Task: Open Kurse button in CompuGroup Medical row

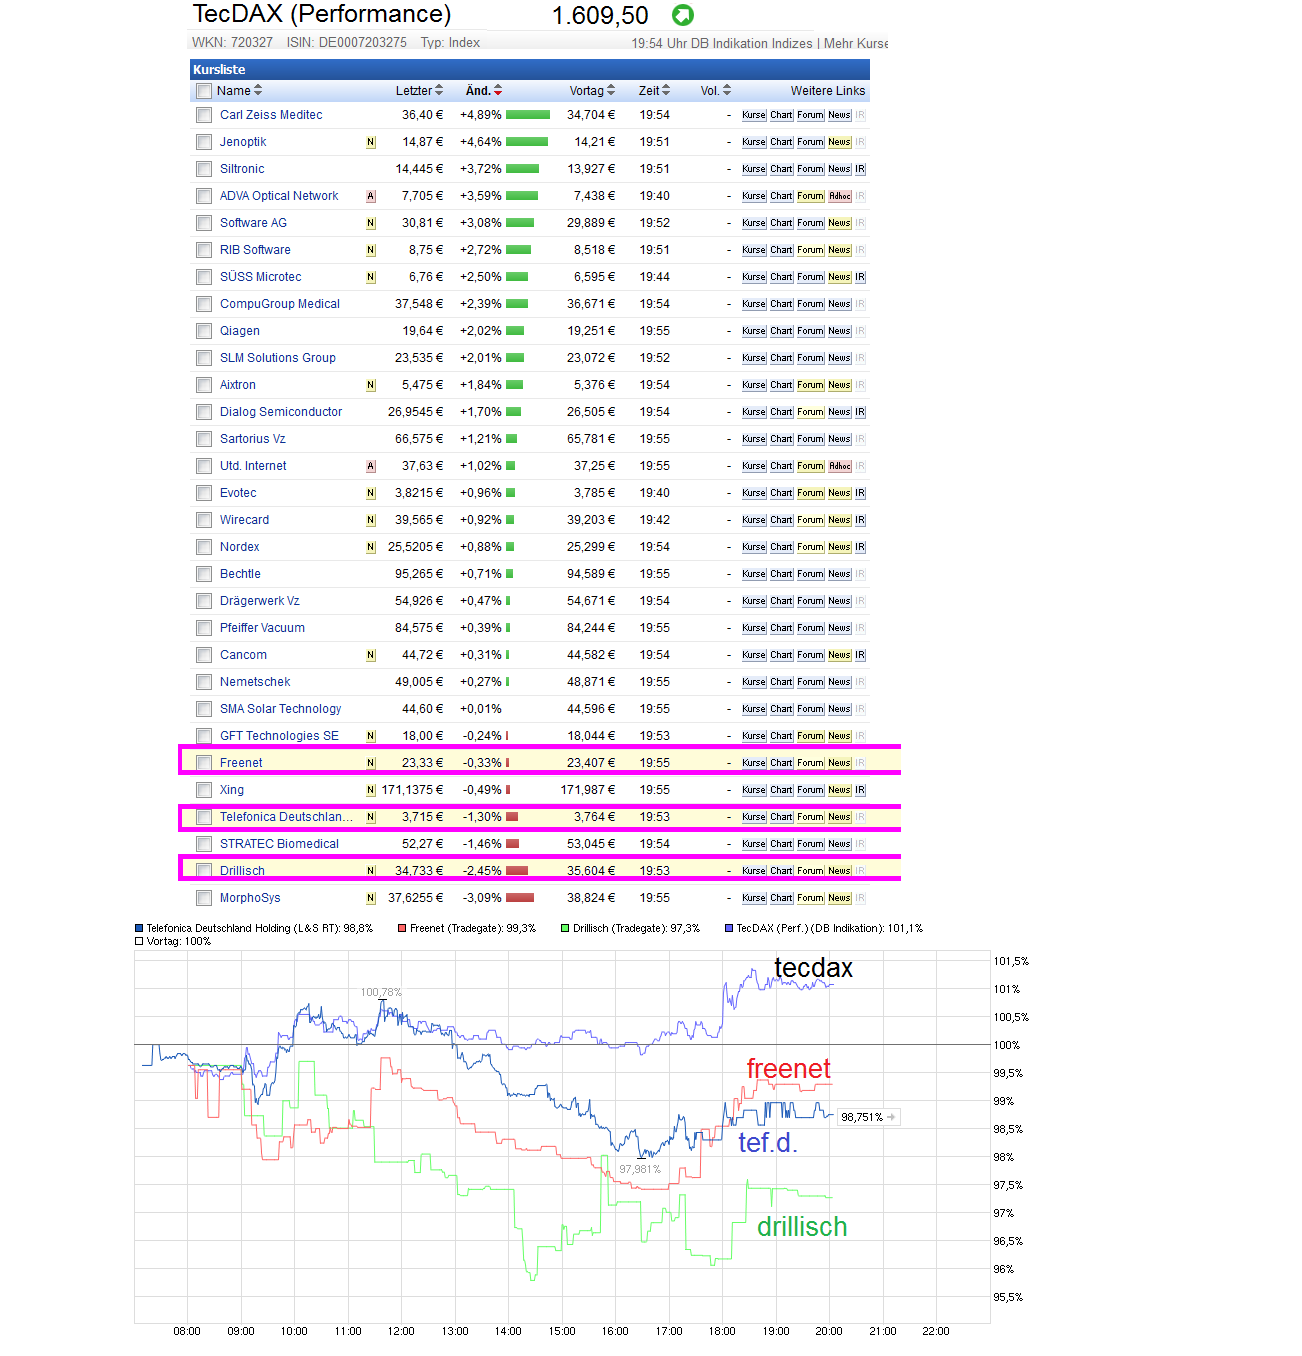Action: coord(754,304)
